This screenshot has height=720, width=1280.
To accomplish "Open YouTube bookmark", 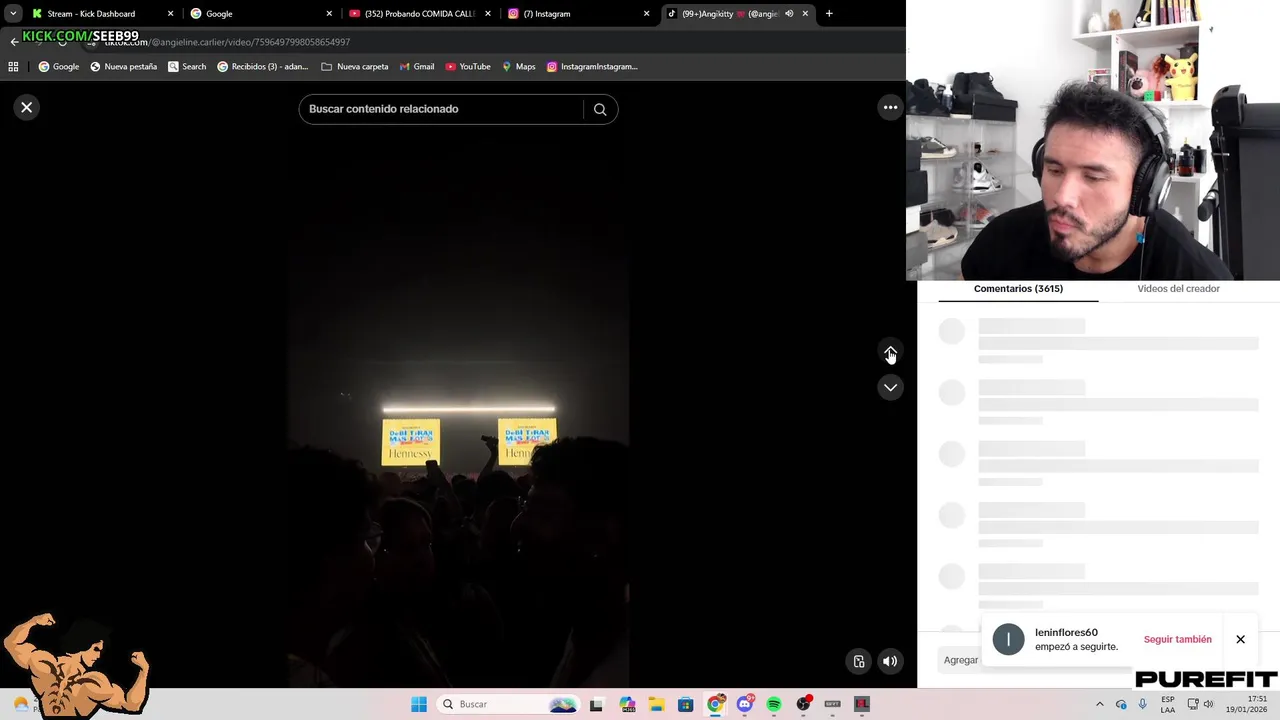I will [468, 66].
